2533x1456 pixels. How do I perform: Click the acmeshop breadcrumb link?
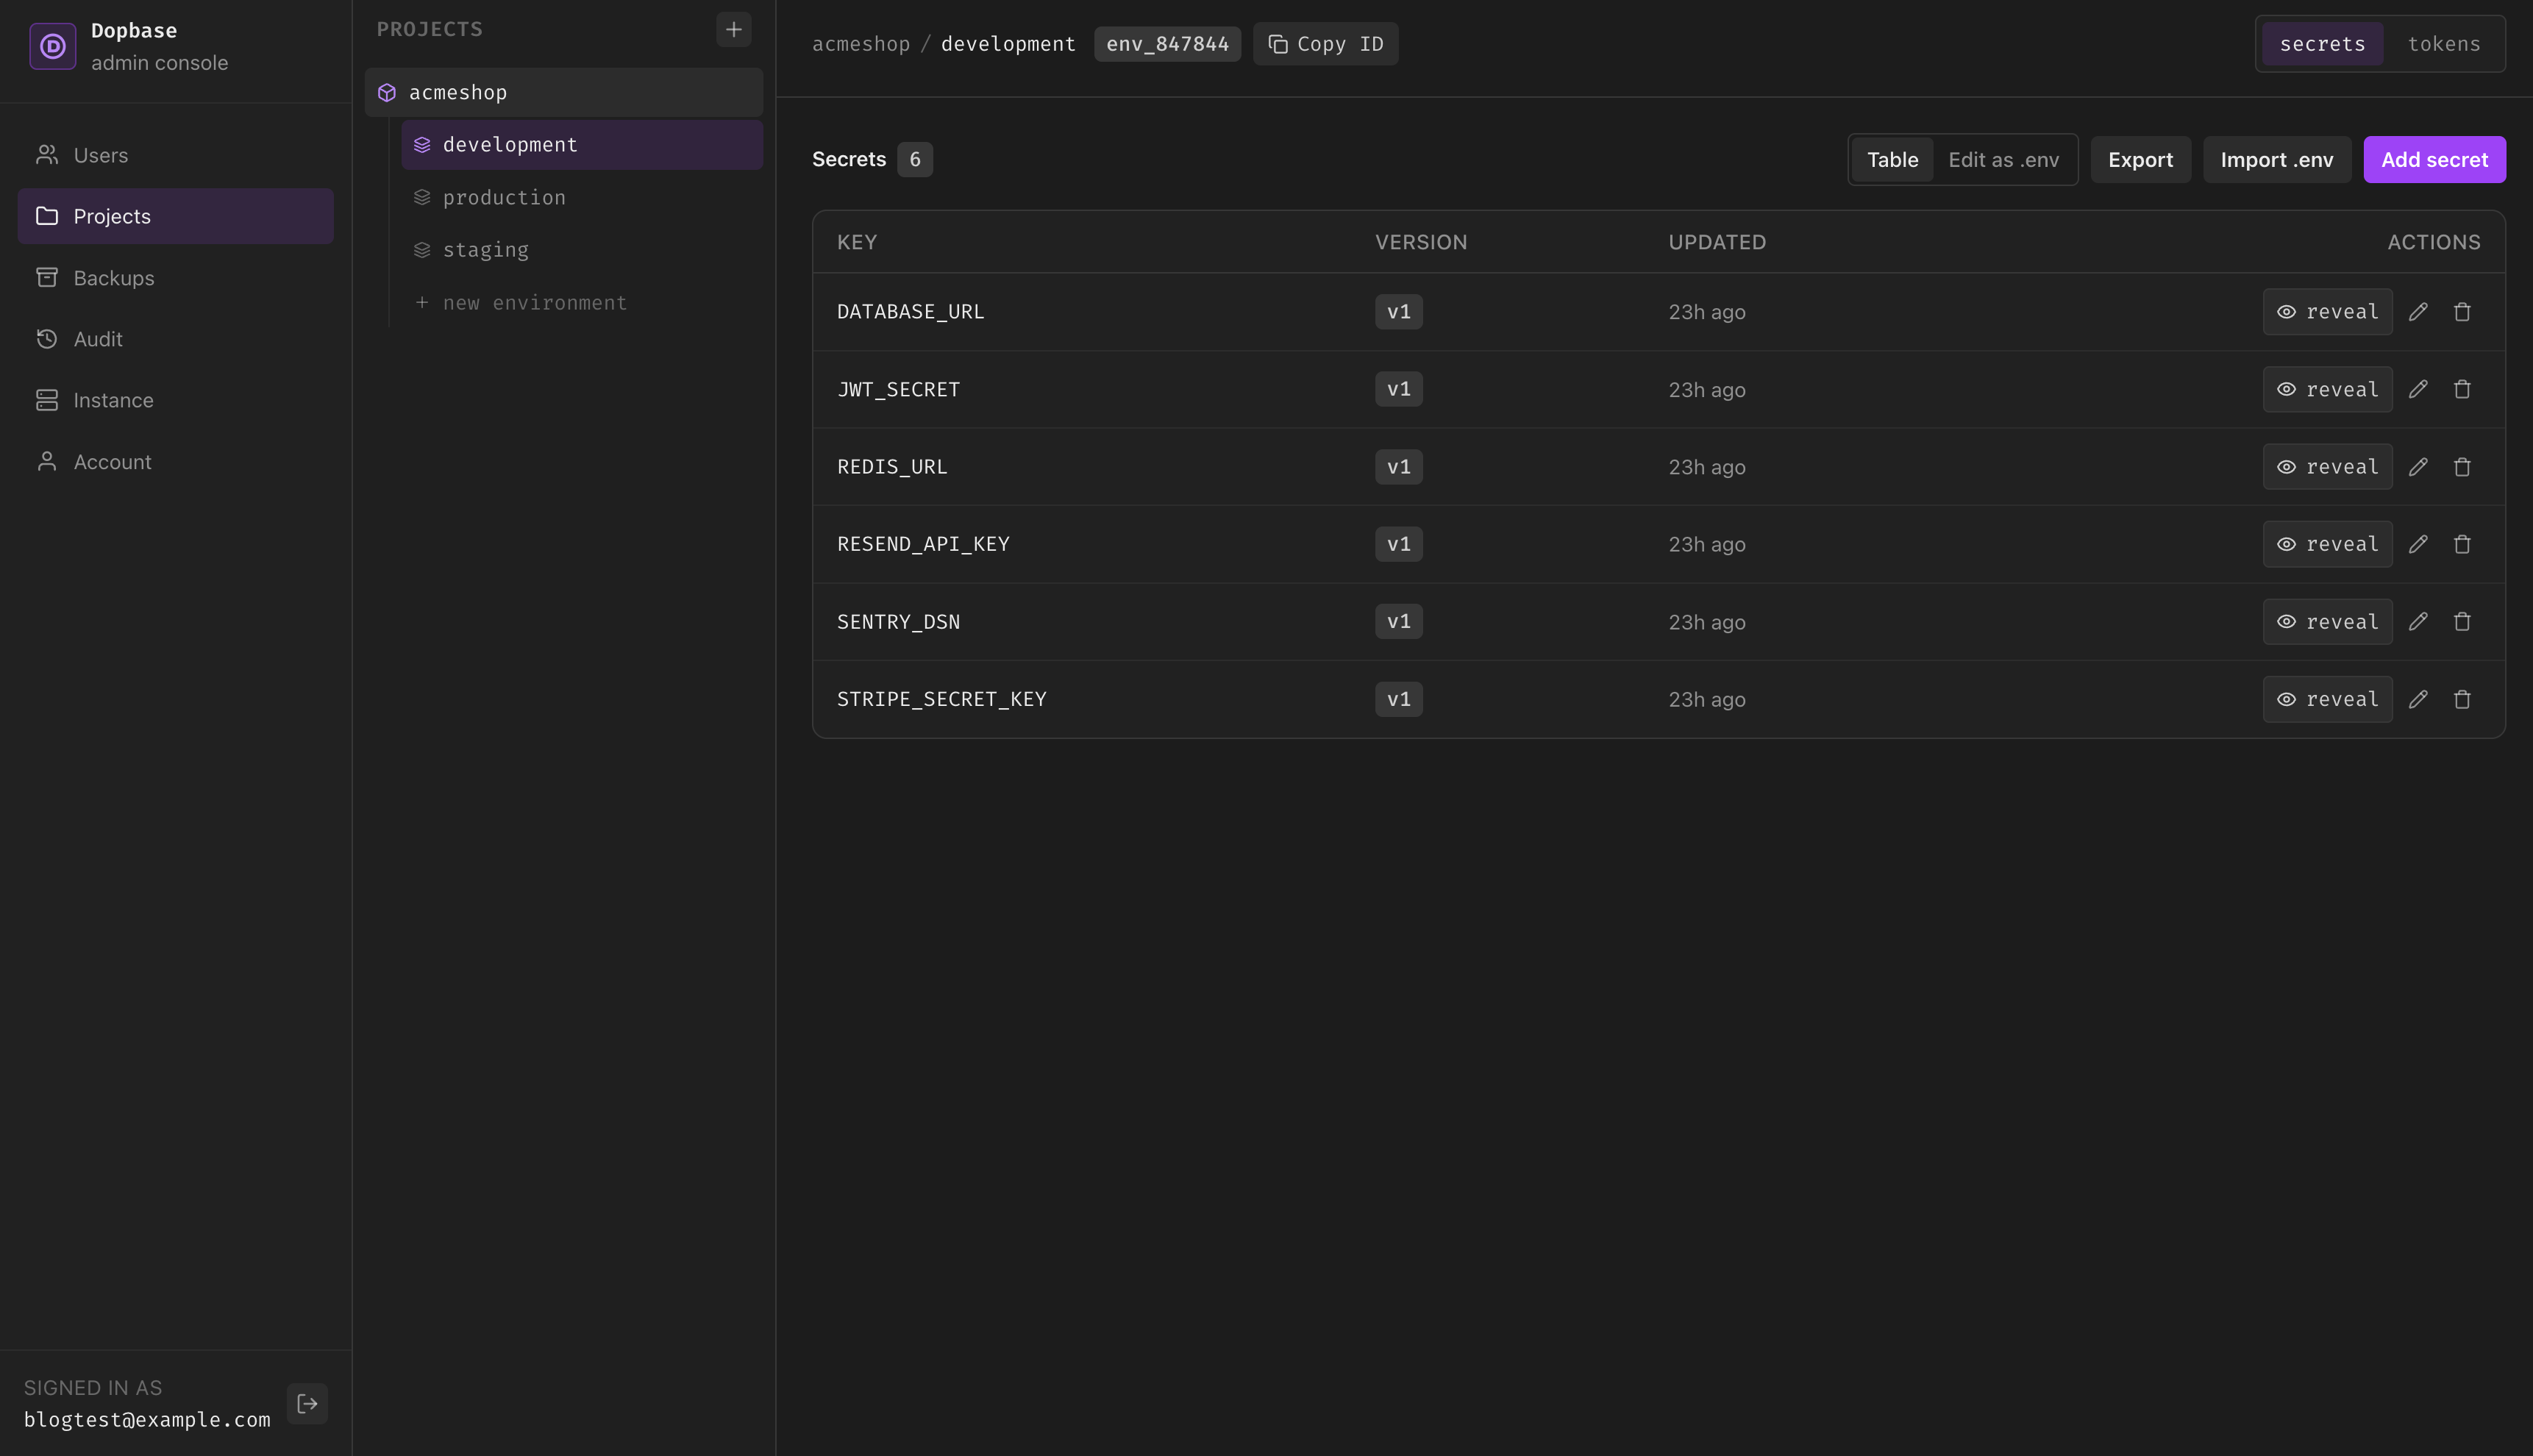pos(861,44)
